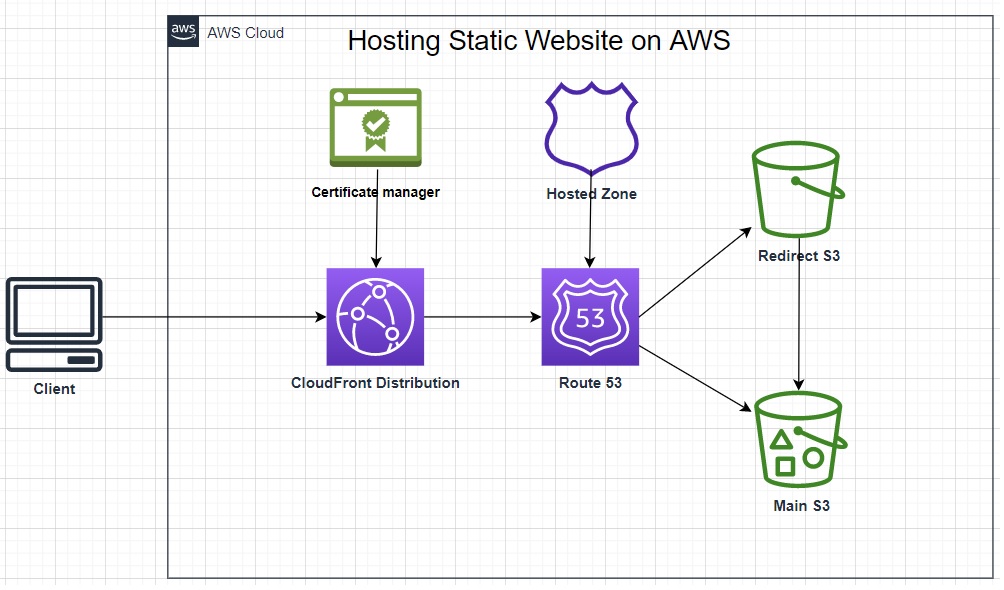Click the Certificate manager green icon
This screenshot has width=1004, height=590.
[375, 126]
